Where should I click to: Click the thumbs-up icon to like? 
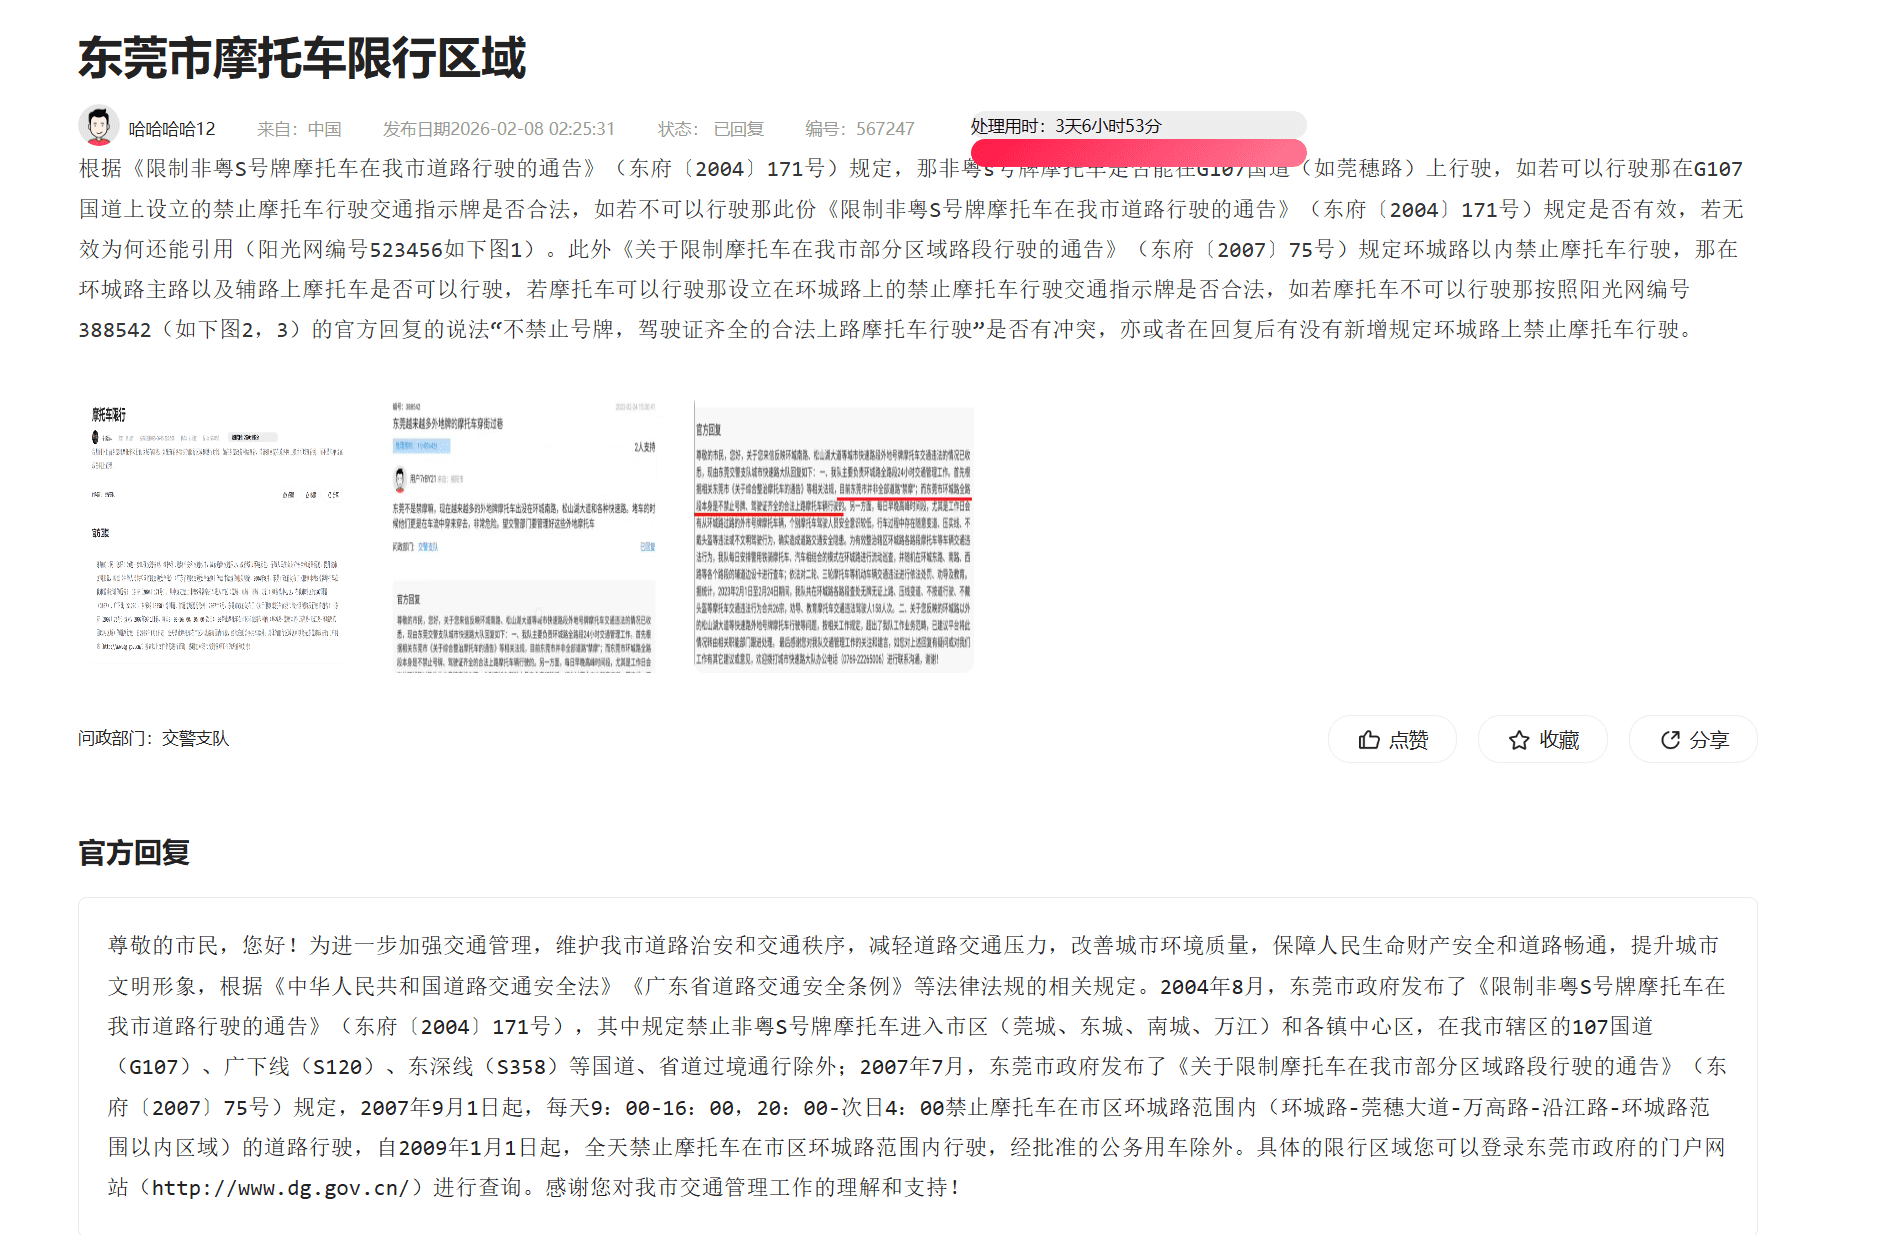(x=1369, y=740)
